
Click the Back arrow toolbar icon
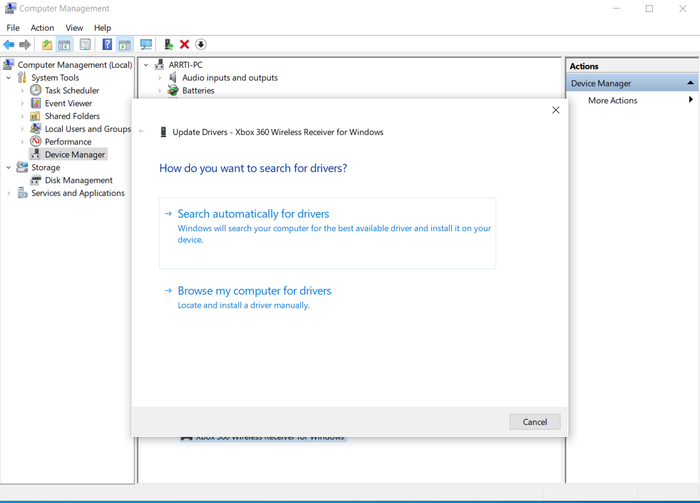pos(9,45)
